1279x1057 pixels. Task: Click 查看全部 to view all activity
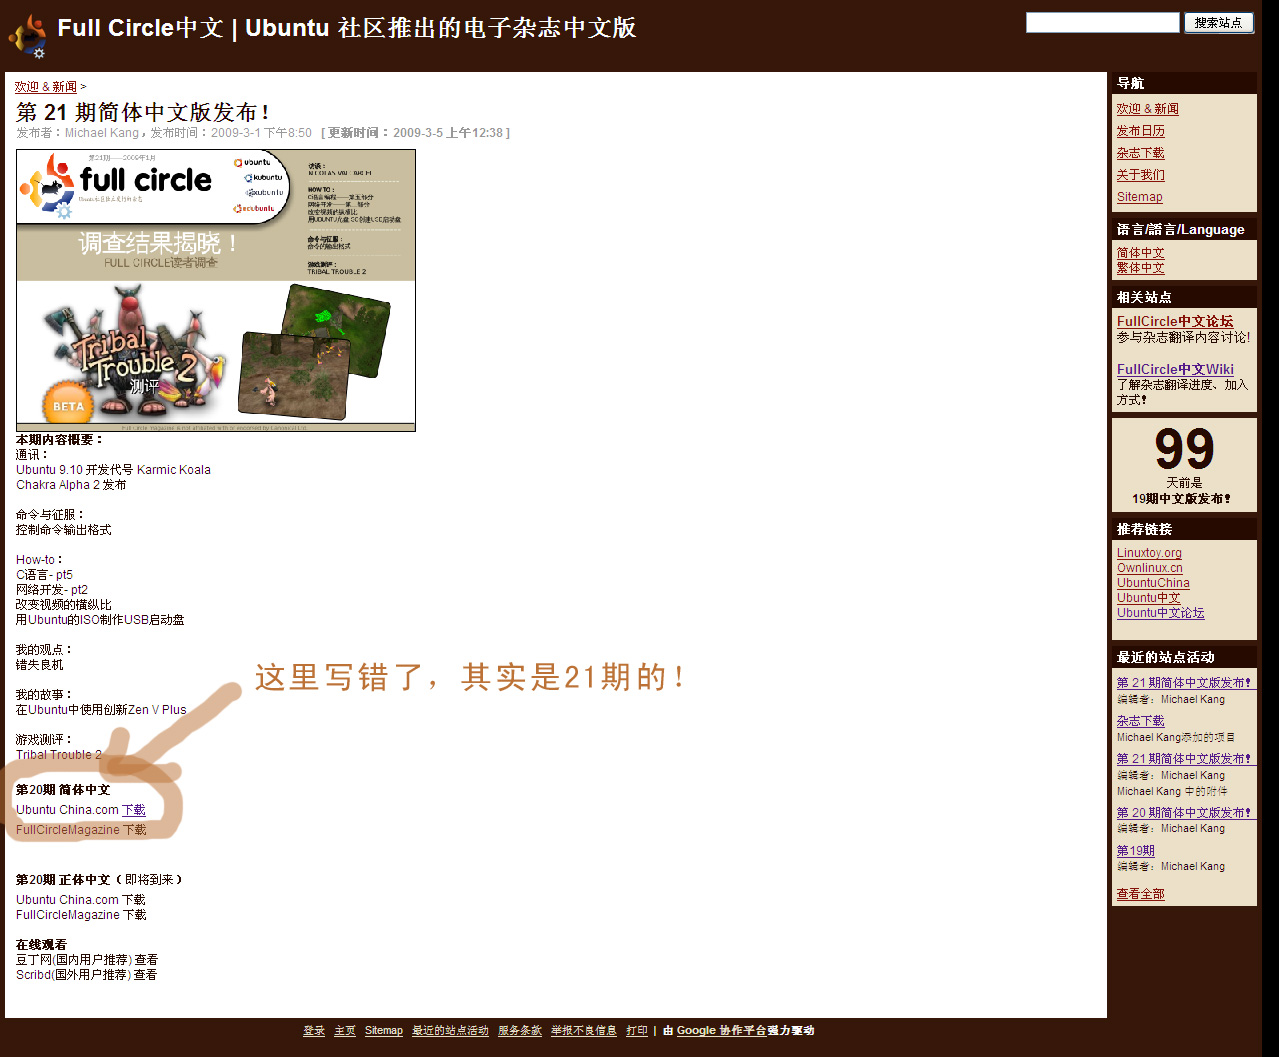tap(1141, 894)
